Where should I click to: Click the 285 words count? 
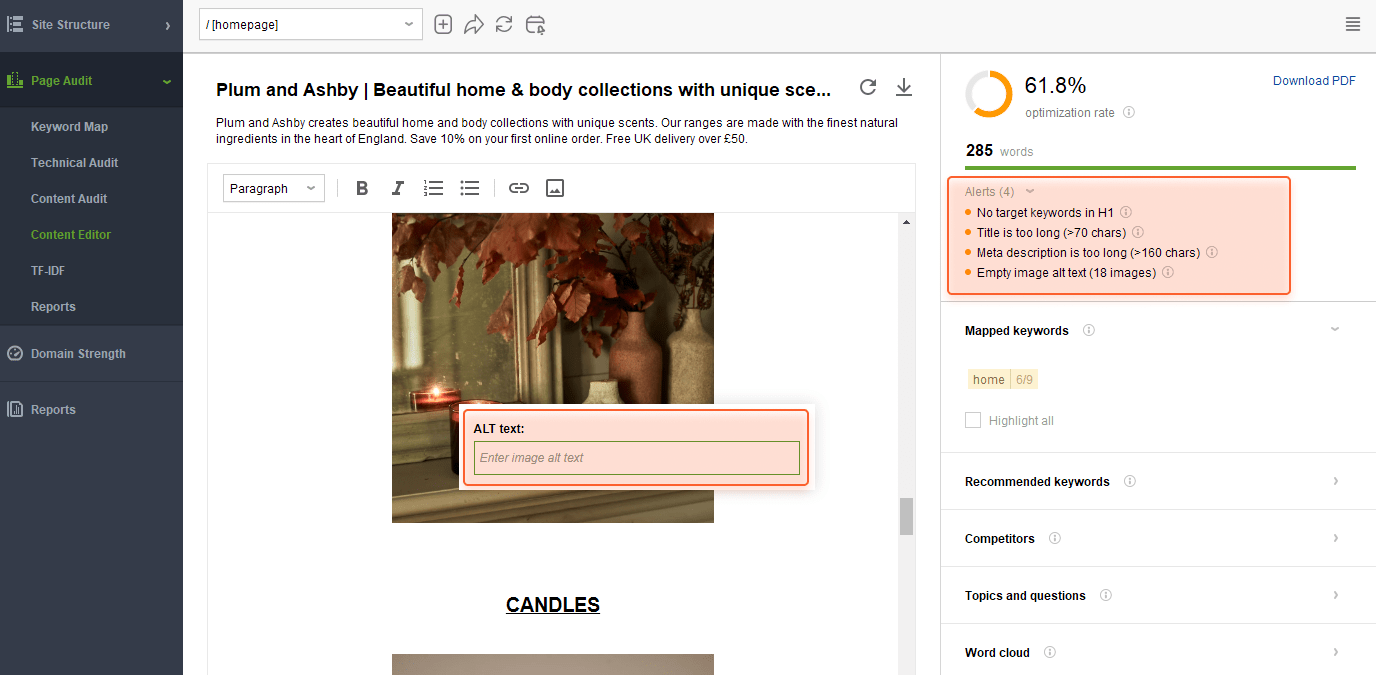(999, 151)
